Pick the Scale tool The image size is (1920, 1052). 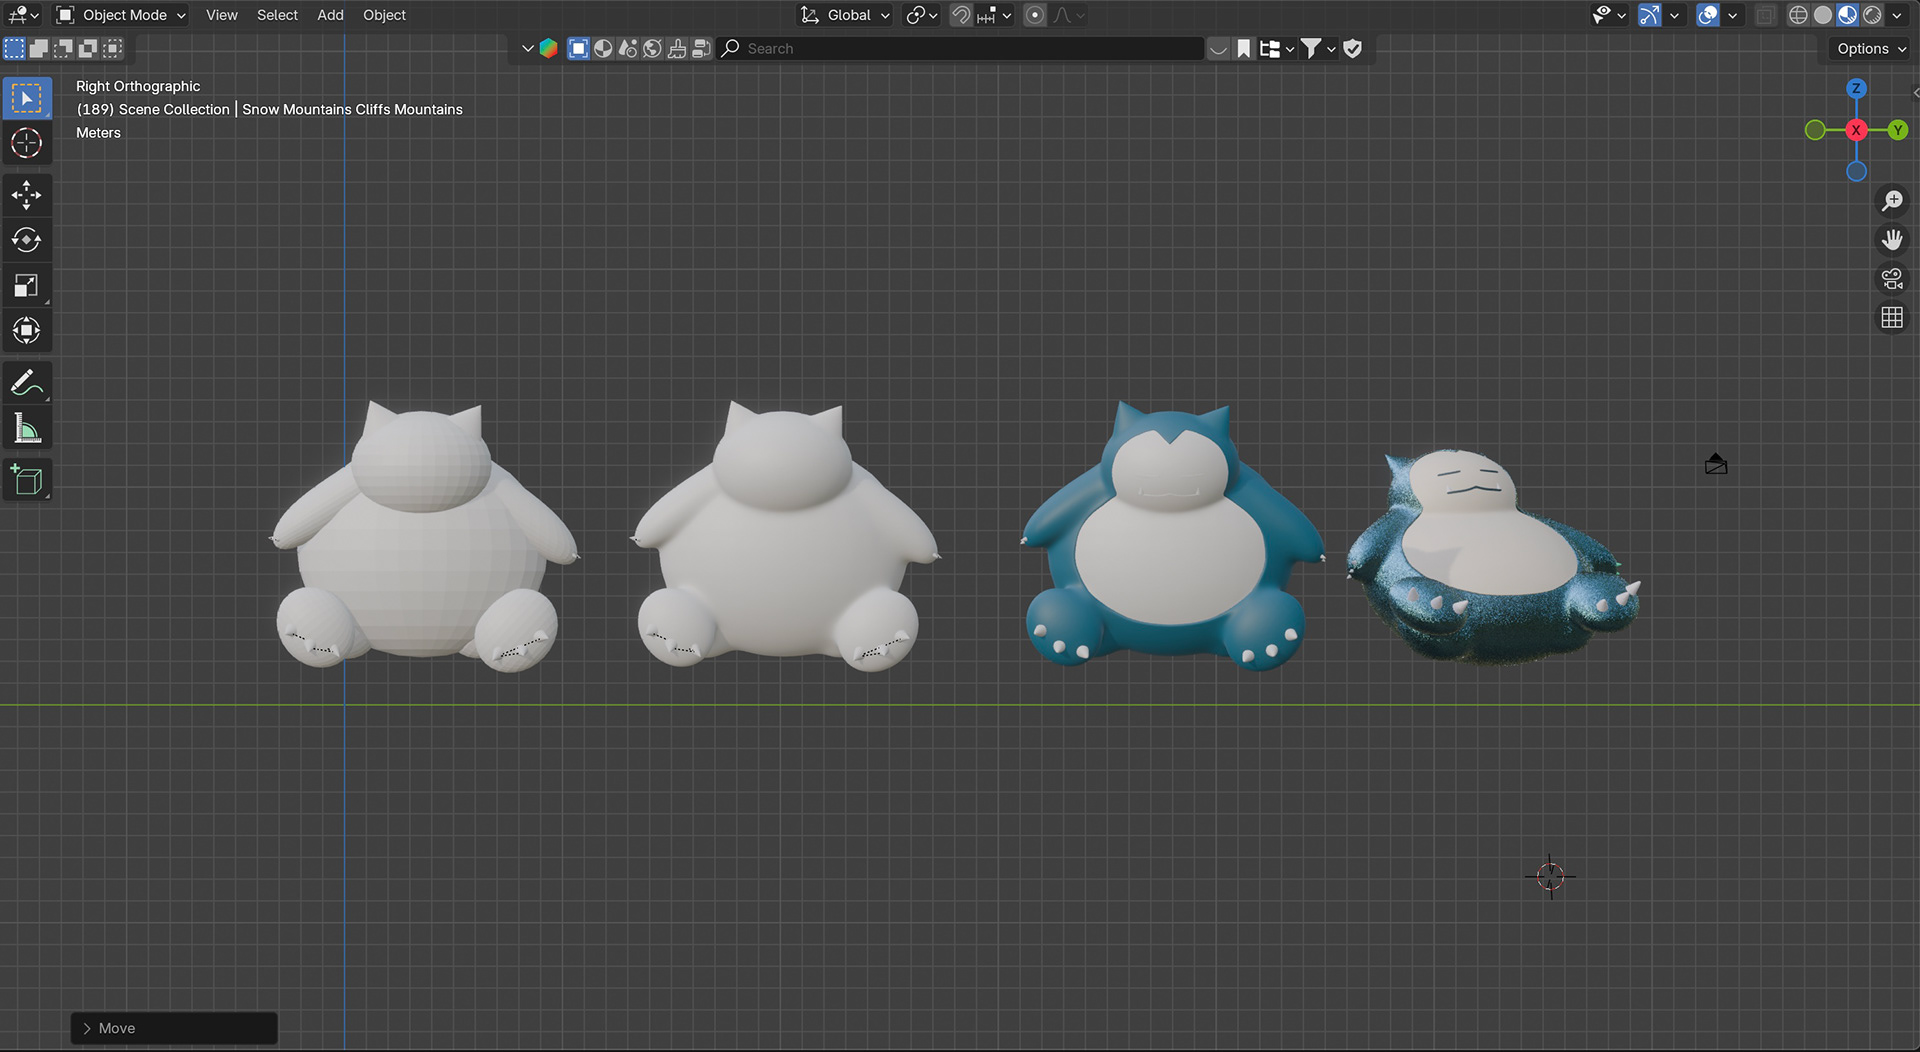click(x=27, y=286)
